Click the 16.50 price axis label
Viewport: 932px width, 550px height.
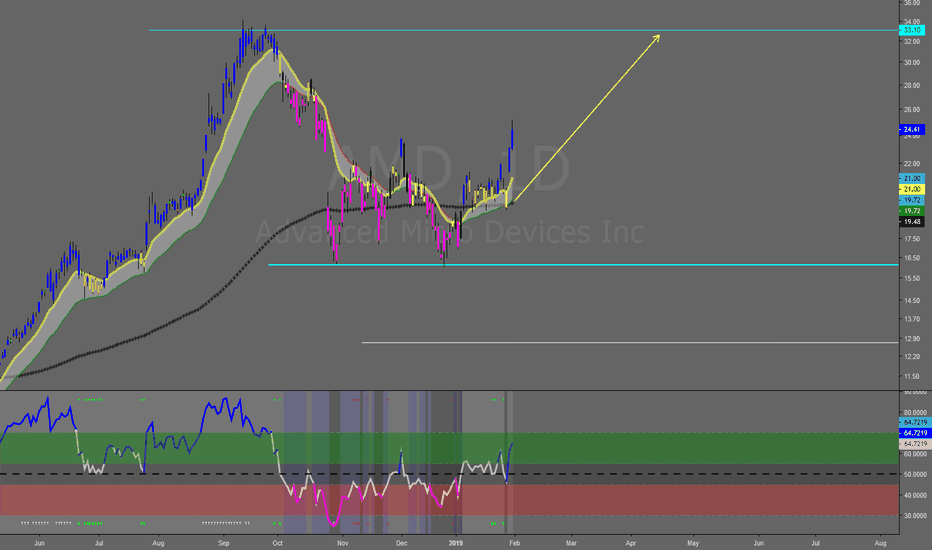[912, 258]
